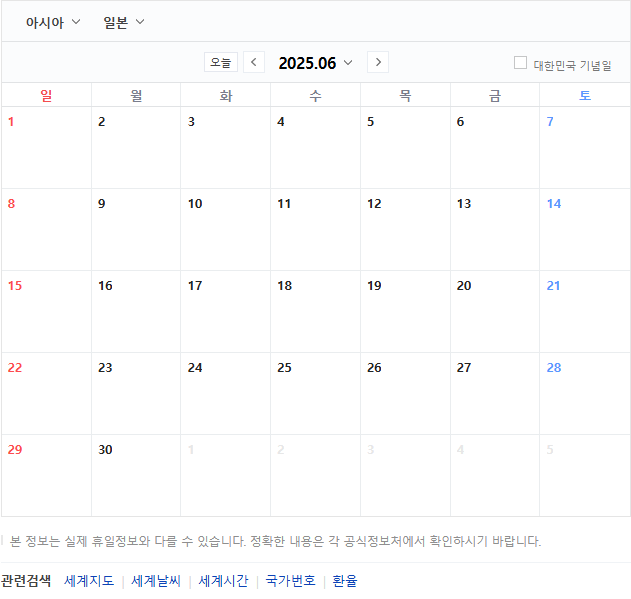Screen dimensions: 631x599
Task: Enable 대한민국 기념일 checkbox
Action: click(520, 63)
